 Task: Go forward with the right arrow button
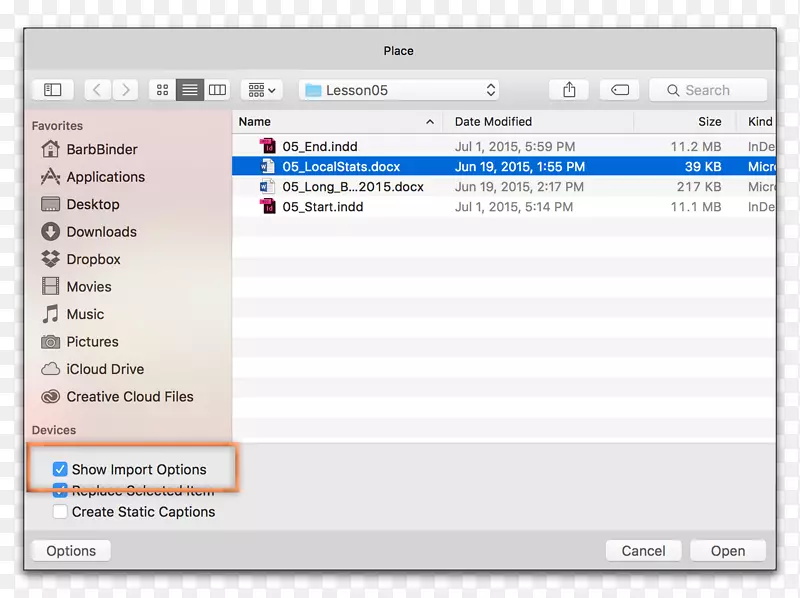pos(125,90)
